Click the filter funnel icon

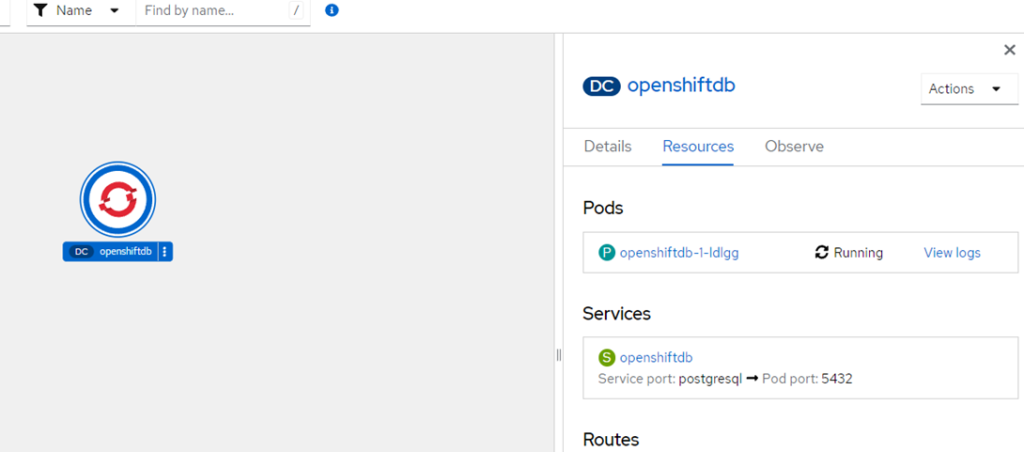41,10
